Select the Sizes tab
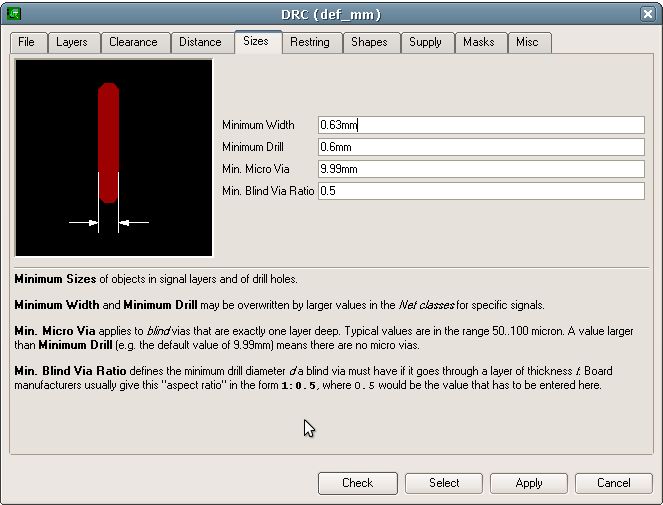 (x=258, y=41)
